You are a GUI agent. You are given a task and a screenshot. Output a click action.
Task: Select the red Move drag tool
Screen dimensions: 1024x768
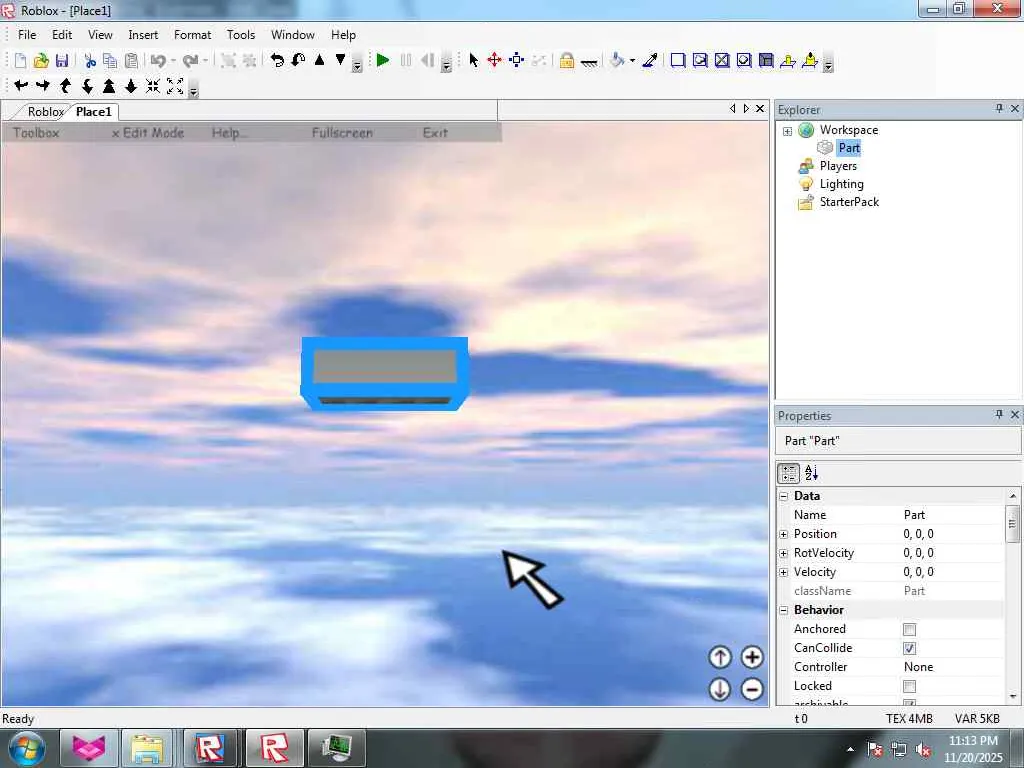pos(495,61)
